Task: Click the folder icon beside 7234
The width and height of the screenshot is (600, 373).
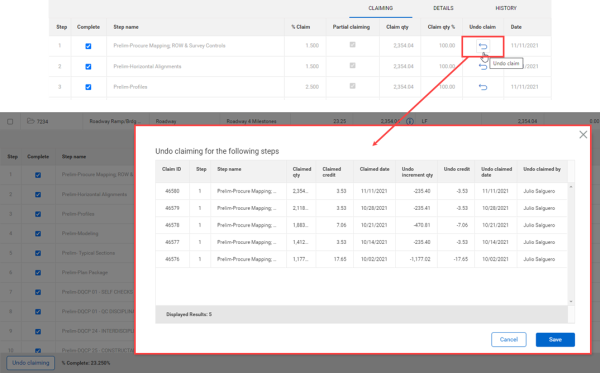Action: (x=30, y=121)
